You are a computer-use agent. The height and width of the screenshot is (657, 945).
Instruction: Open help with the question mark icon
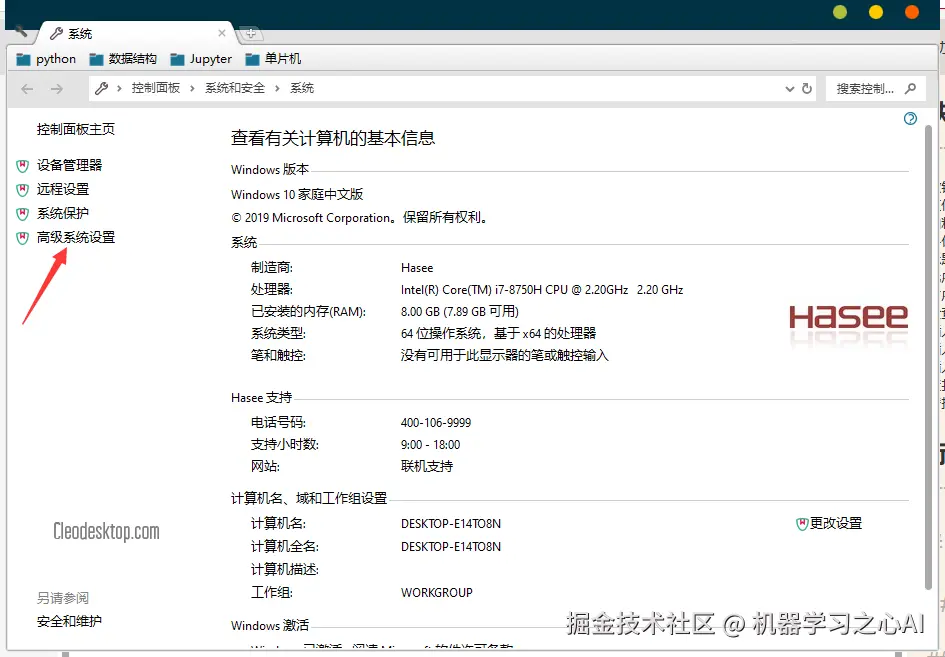pos(910,119)
